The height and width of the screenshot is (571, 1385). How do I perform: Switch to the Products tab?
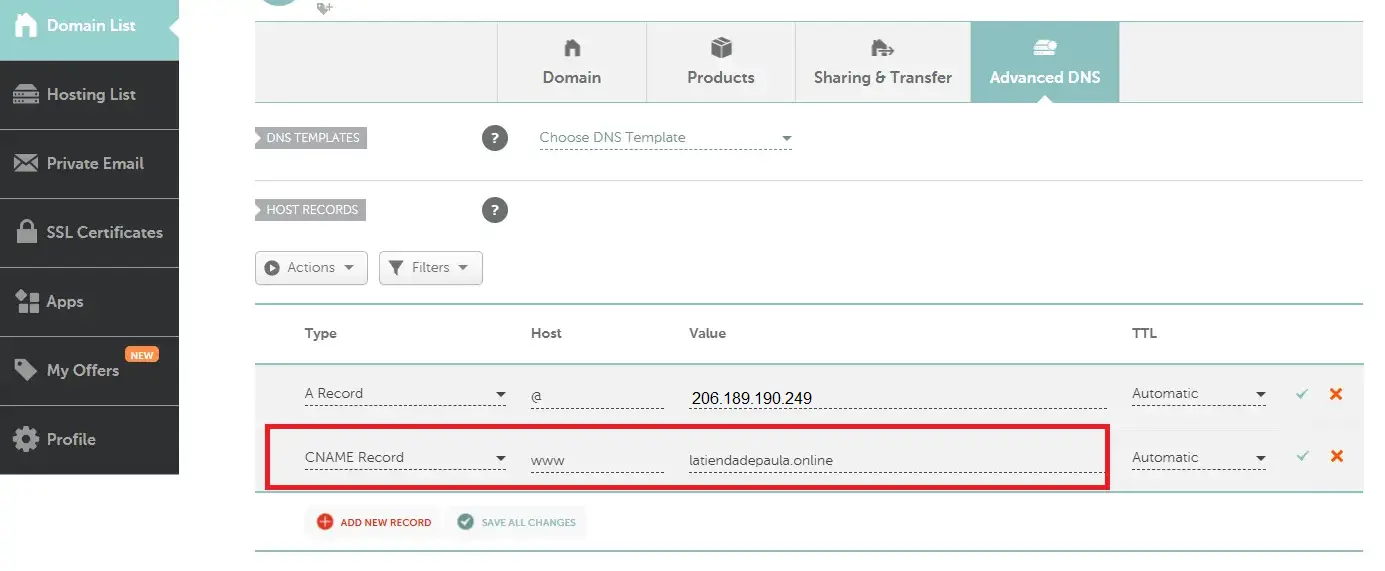pos(720,63)
